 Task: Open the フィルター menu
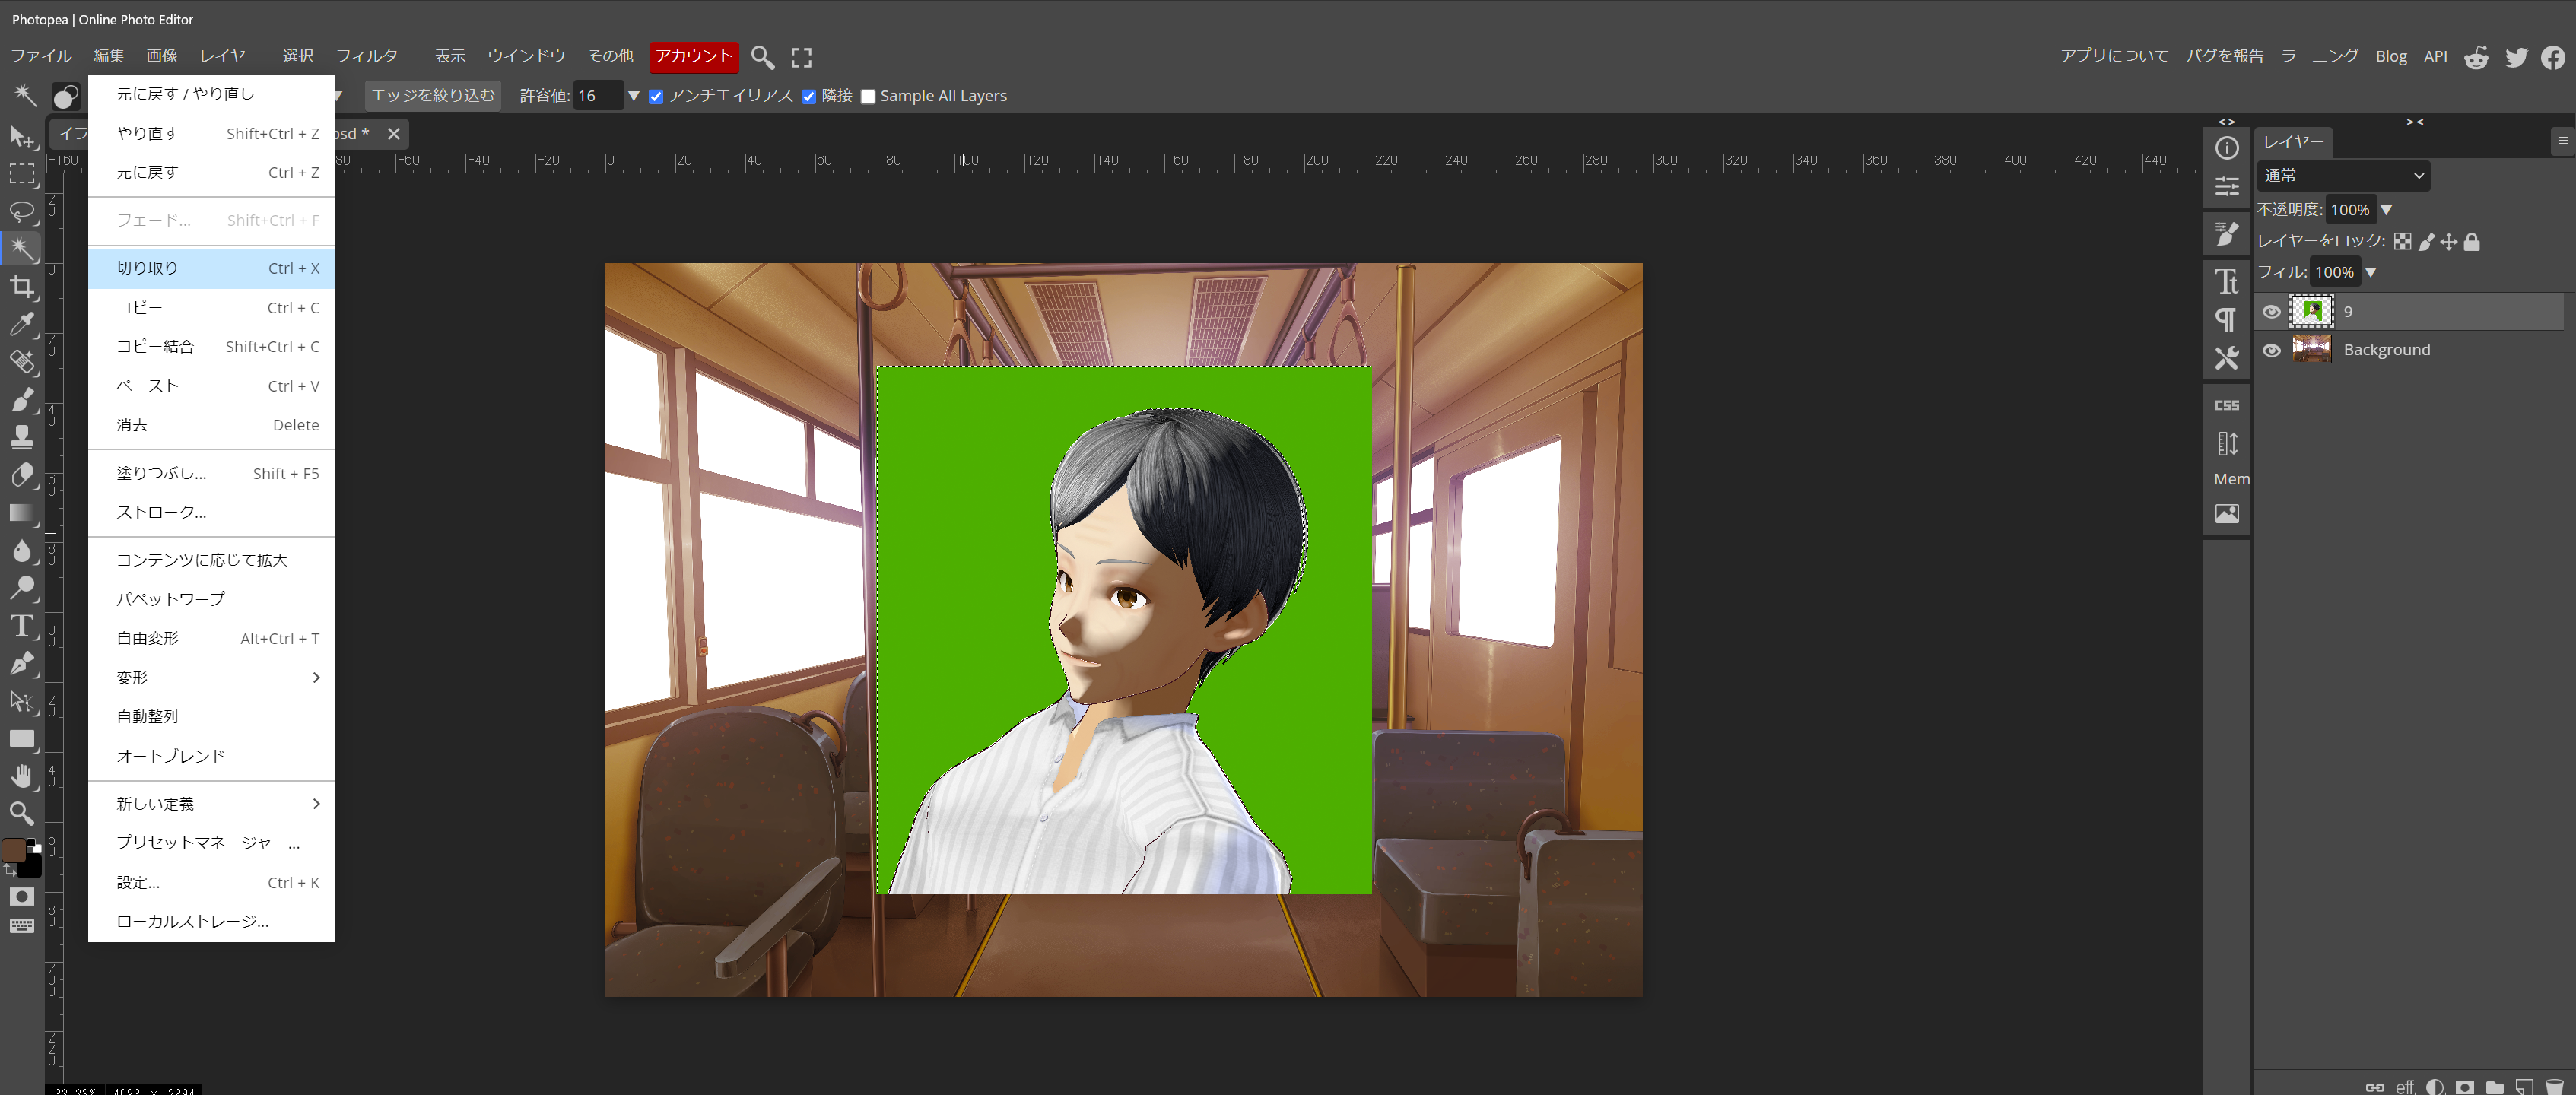point(373,56)
